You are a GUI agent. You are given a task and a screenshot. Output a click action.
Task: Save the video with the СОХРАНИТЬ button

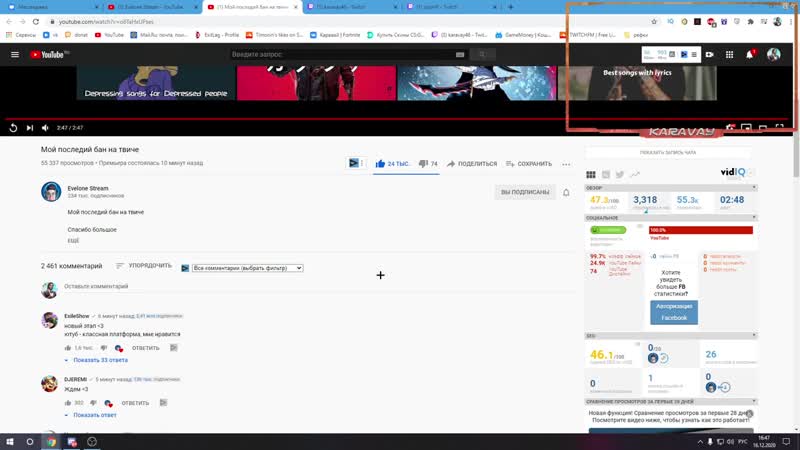click(x=529, y=164)
